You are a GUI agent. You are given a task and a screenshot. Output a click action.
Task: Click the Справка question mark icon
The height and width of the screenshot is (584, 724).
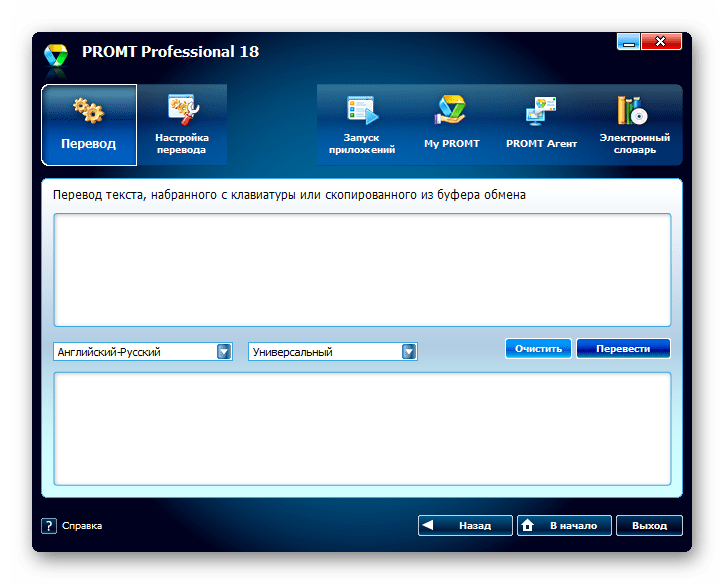coord(48,525)
